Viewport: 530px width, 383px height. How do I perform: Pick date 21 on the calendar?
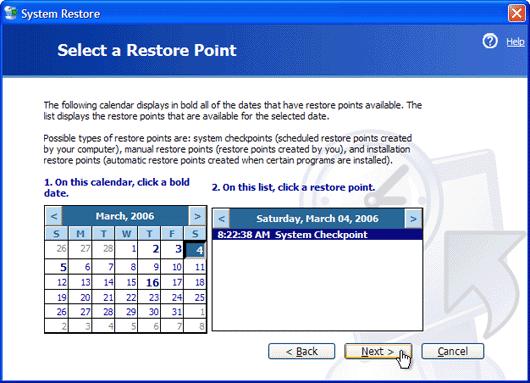click(103, 297)
